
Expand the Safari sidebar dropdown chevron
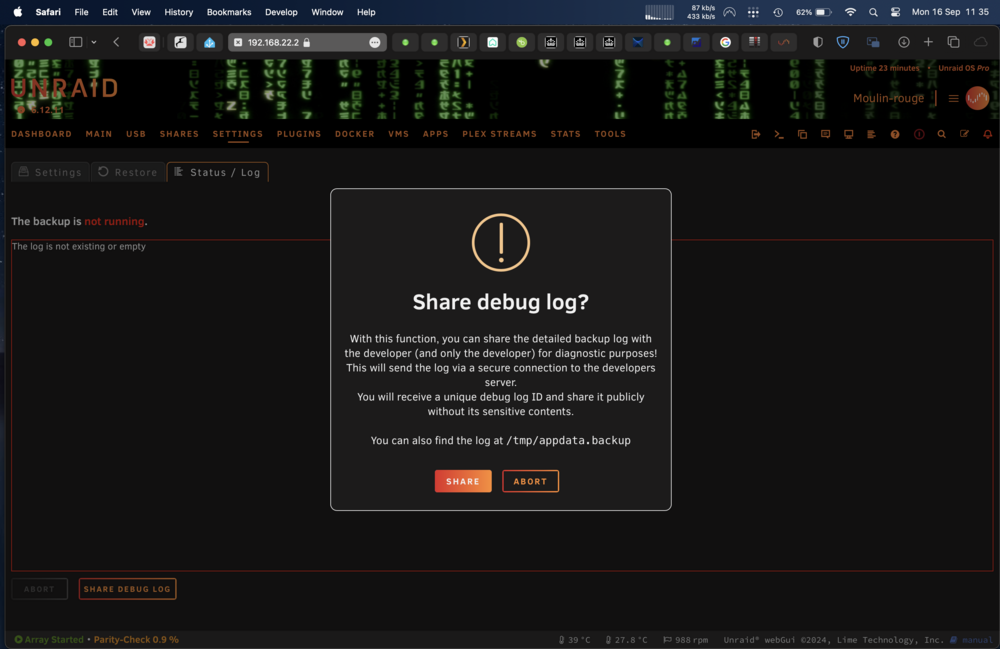[94, 42]
